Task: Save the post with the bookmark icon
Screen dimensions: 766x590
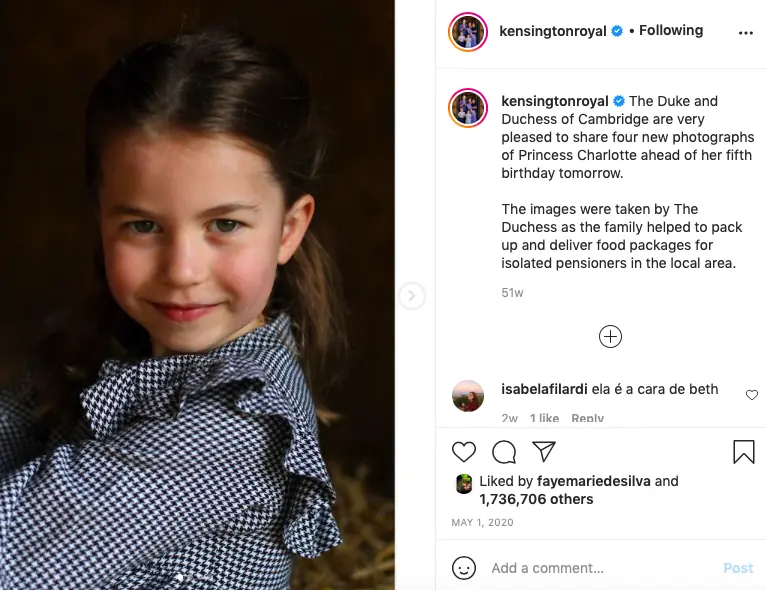Action: 744,452
